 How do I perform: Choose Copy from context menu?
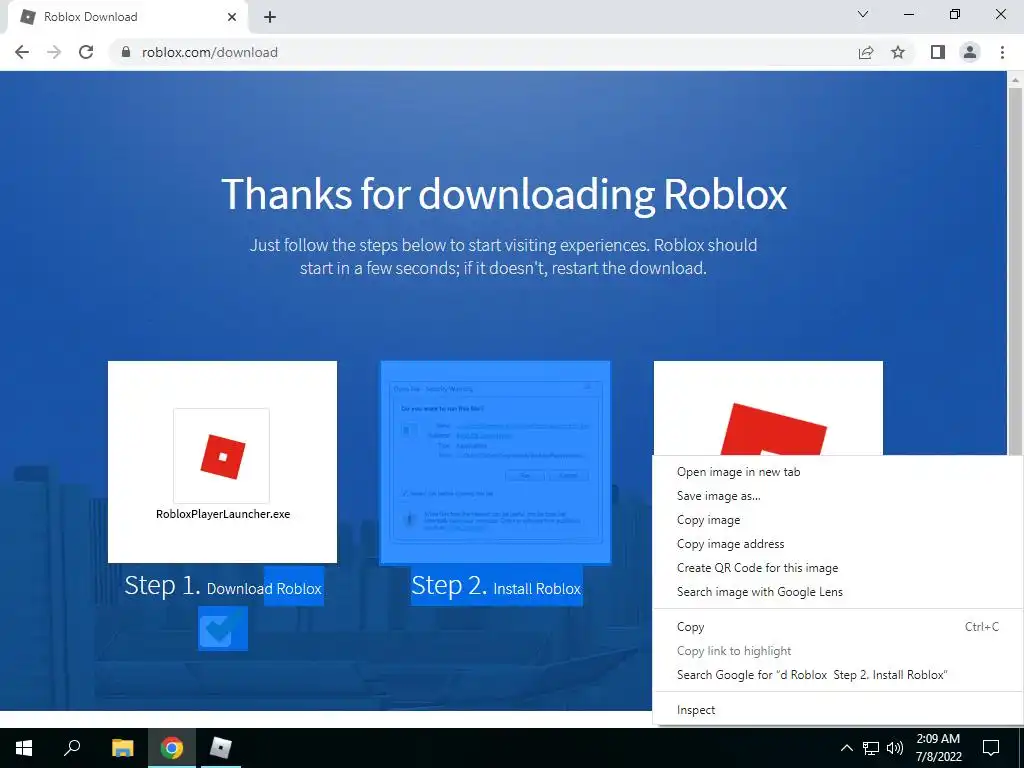[x=838, y=627]
